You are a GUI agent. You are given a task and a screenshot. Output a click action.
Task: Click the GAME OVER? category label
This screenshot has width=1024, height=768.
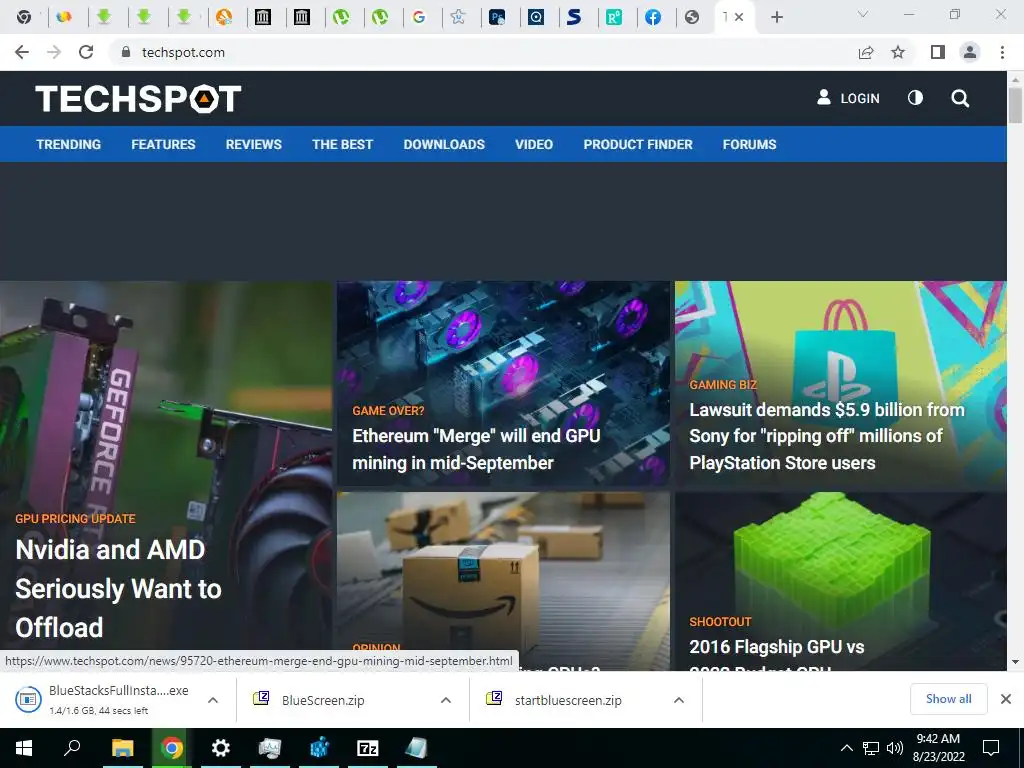tap(388, 411)
